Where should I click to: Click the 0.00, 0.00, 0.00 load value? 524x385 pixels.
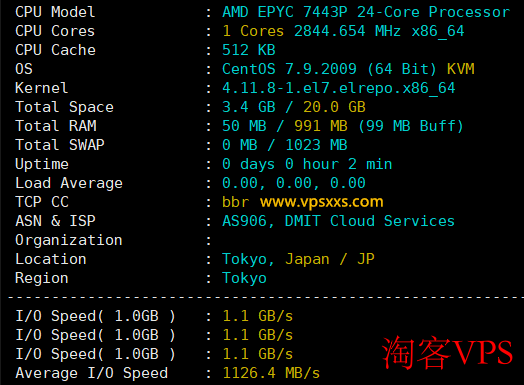[294, 183]
